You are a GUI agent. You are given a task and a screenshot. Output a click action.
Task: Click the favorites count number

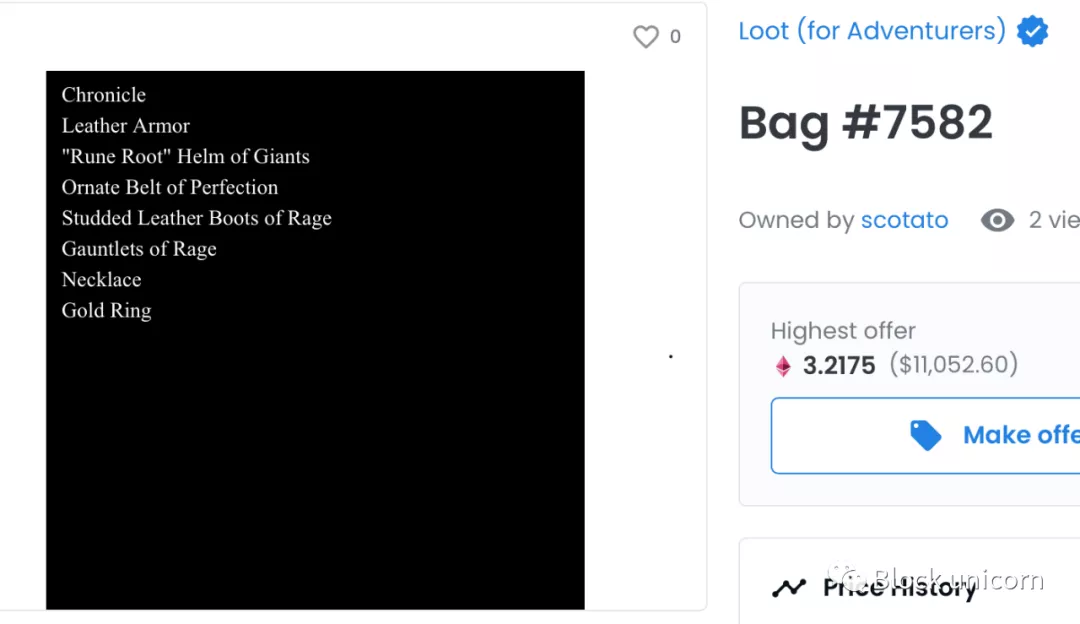675,37
